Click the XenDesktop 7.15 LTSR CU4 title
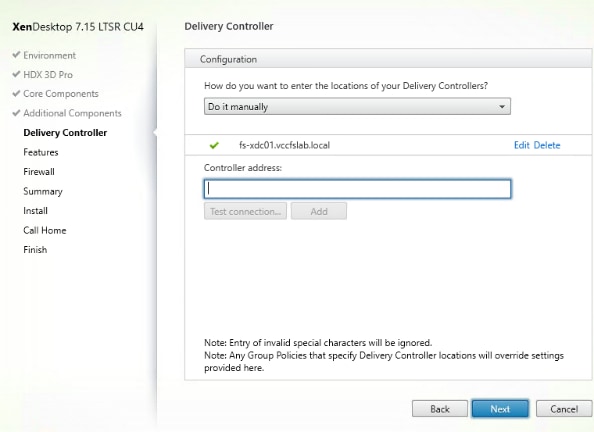This screenshot has height=432, width=594. 78,27
